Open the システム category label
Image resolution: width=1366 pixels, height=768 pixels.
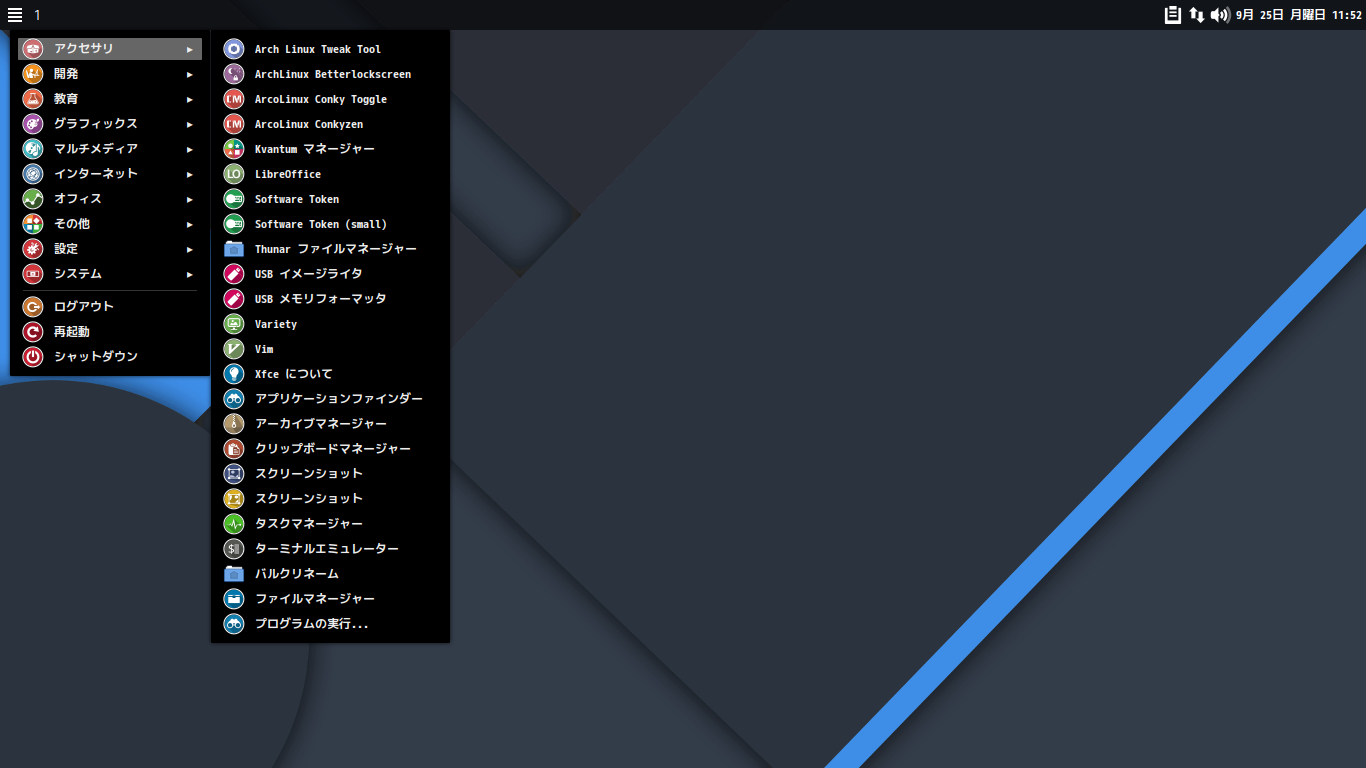click(x=78, y=274)
